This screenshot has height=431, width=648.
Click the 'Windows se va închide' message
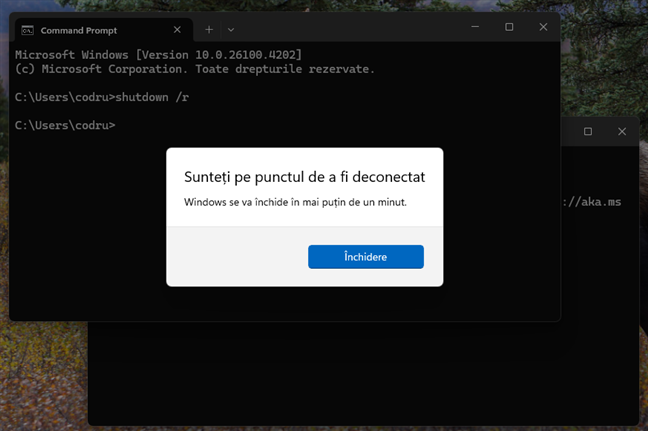(295, 202)
